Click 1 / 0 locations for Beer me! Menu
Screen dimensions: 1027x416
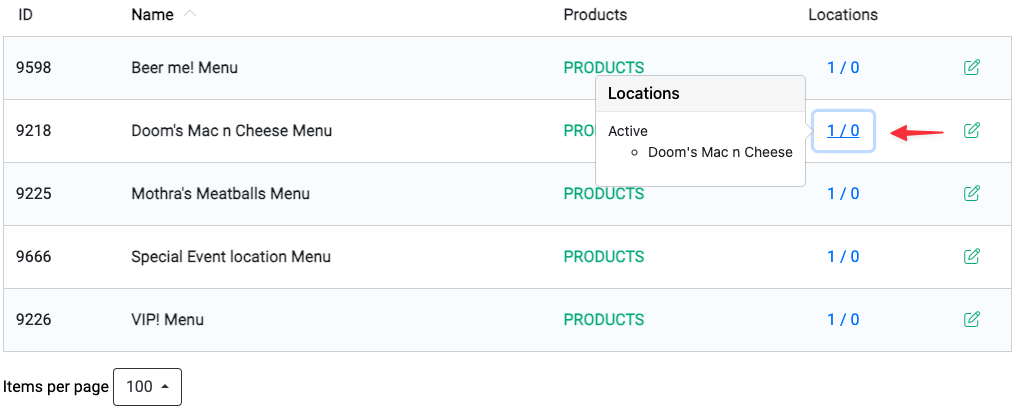843,67
